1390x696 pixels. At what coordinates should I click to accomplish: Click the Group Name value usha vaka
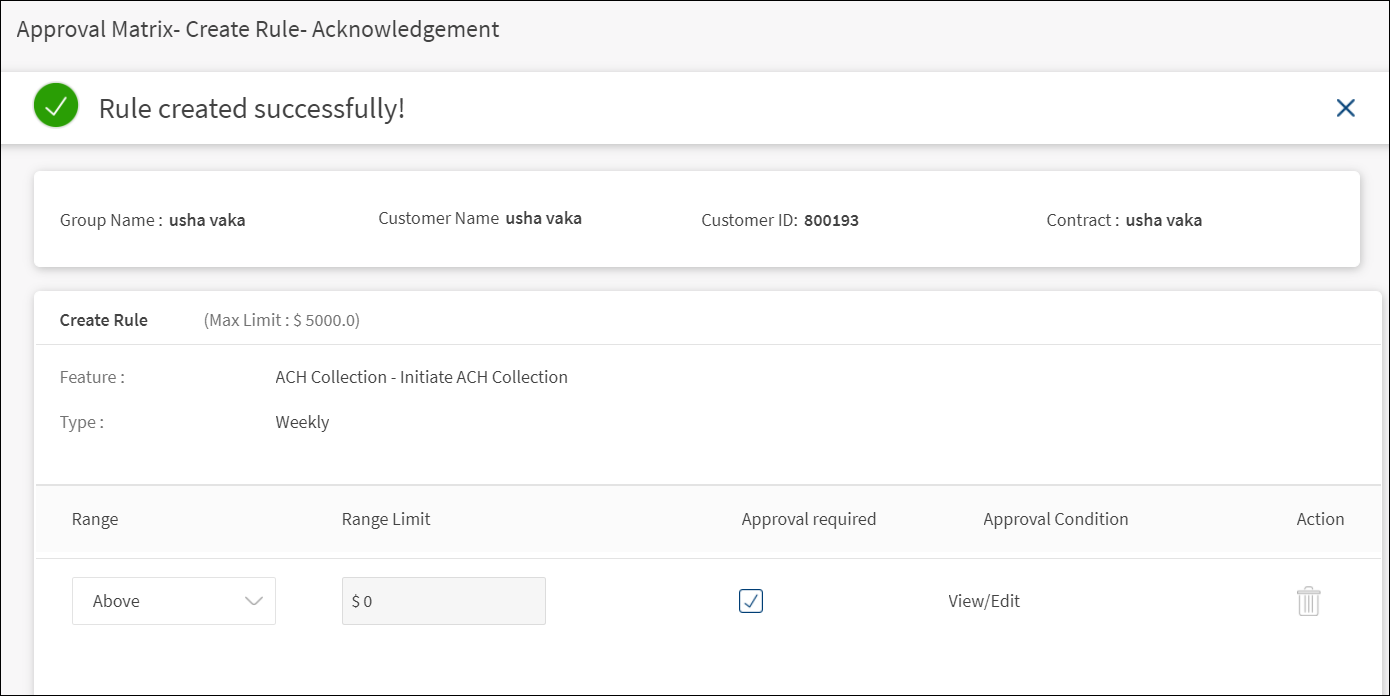tap(207, 220)
